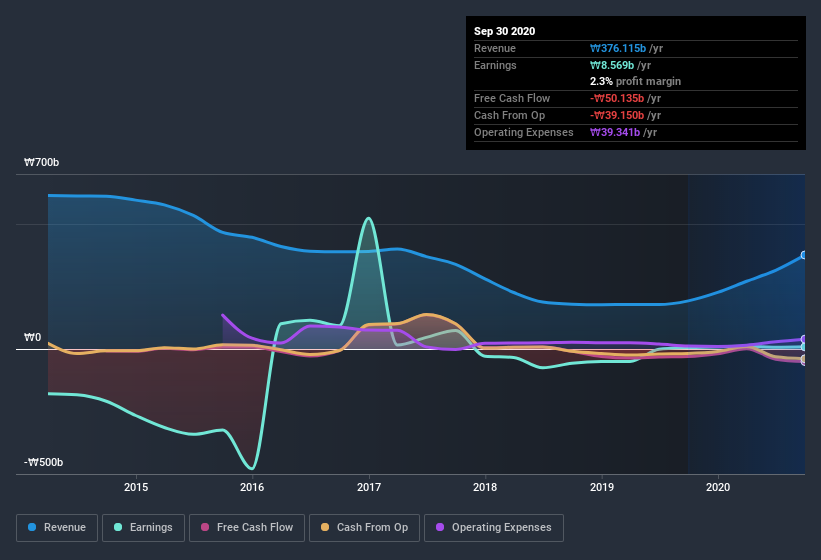Select the 2015 label on the x-axis
Image resolution: width=821 pixels, height=560 pixels.
tap(136, 487)
